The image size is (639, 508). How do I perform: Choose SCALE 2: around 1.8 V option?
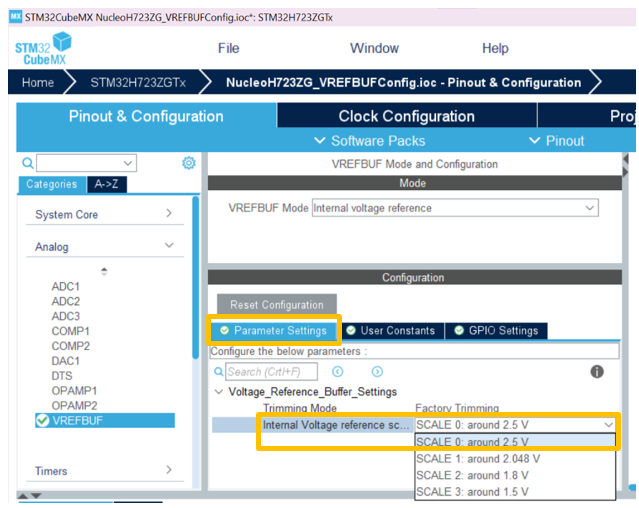click(515, 475)
